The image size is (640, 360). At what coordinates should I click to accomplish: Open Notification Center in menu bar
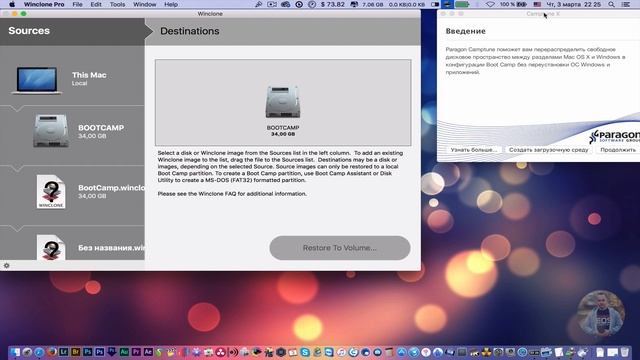(626, 4)
